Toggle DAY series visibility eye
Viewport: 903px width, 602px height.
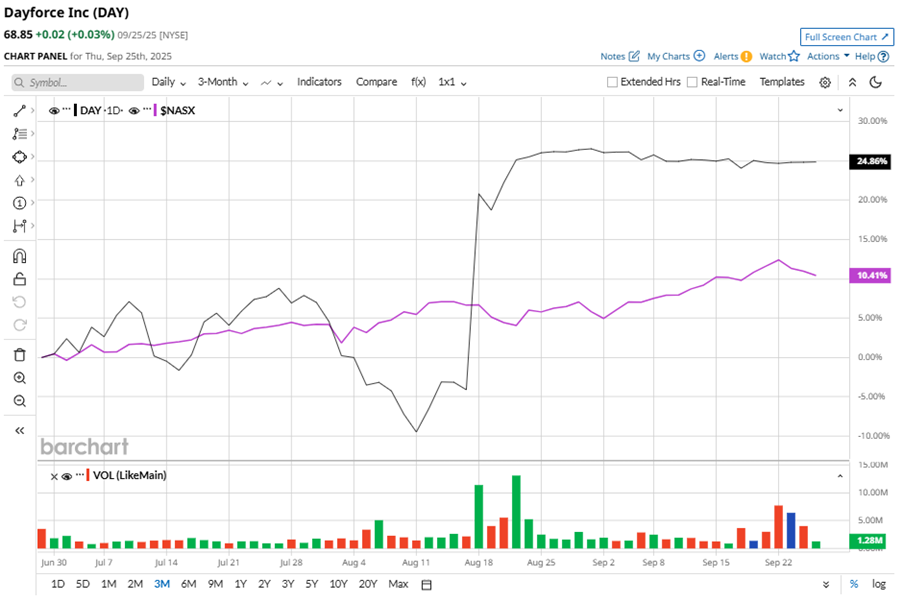(x=54, y=111)
